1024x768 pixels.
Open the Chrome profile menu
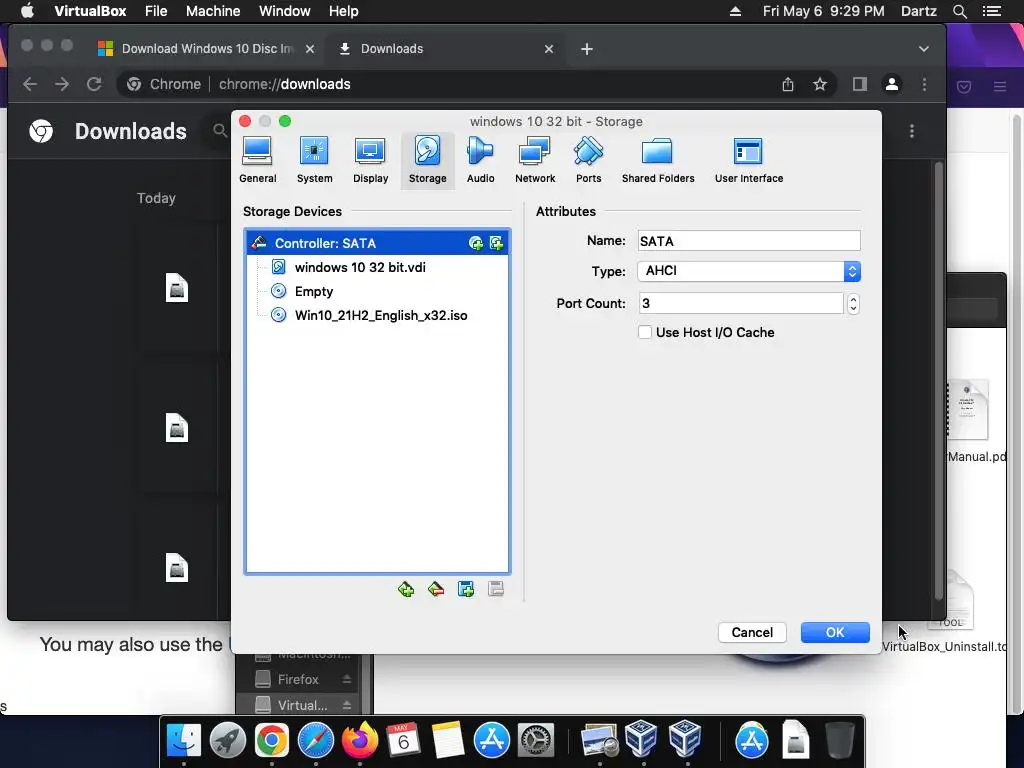(x=891, y=84)
